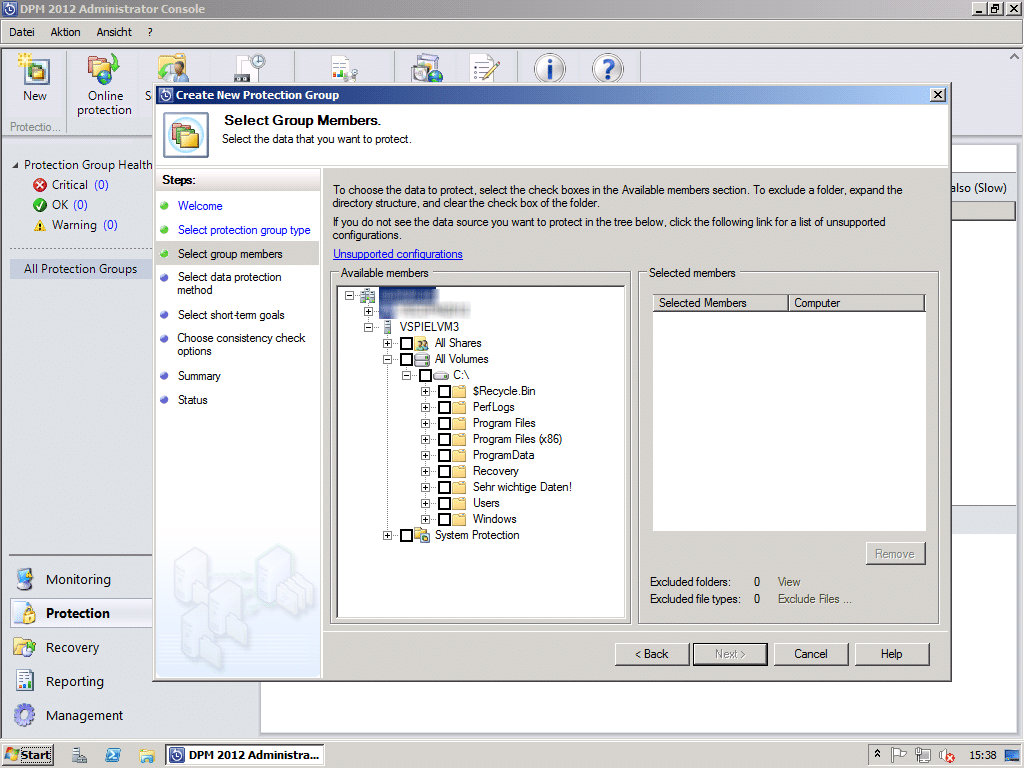Image resolution: width=1024 pixels, height=768 pixels.
Task: Check the Recovery folder checkbox in tree
Action: point(444,472)
